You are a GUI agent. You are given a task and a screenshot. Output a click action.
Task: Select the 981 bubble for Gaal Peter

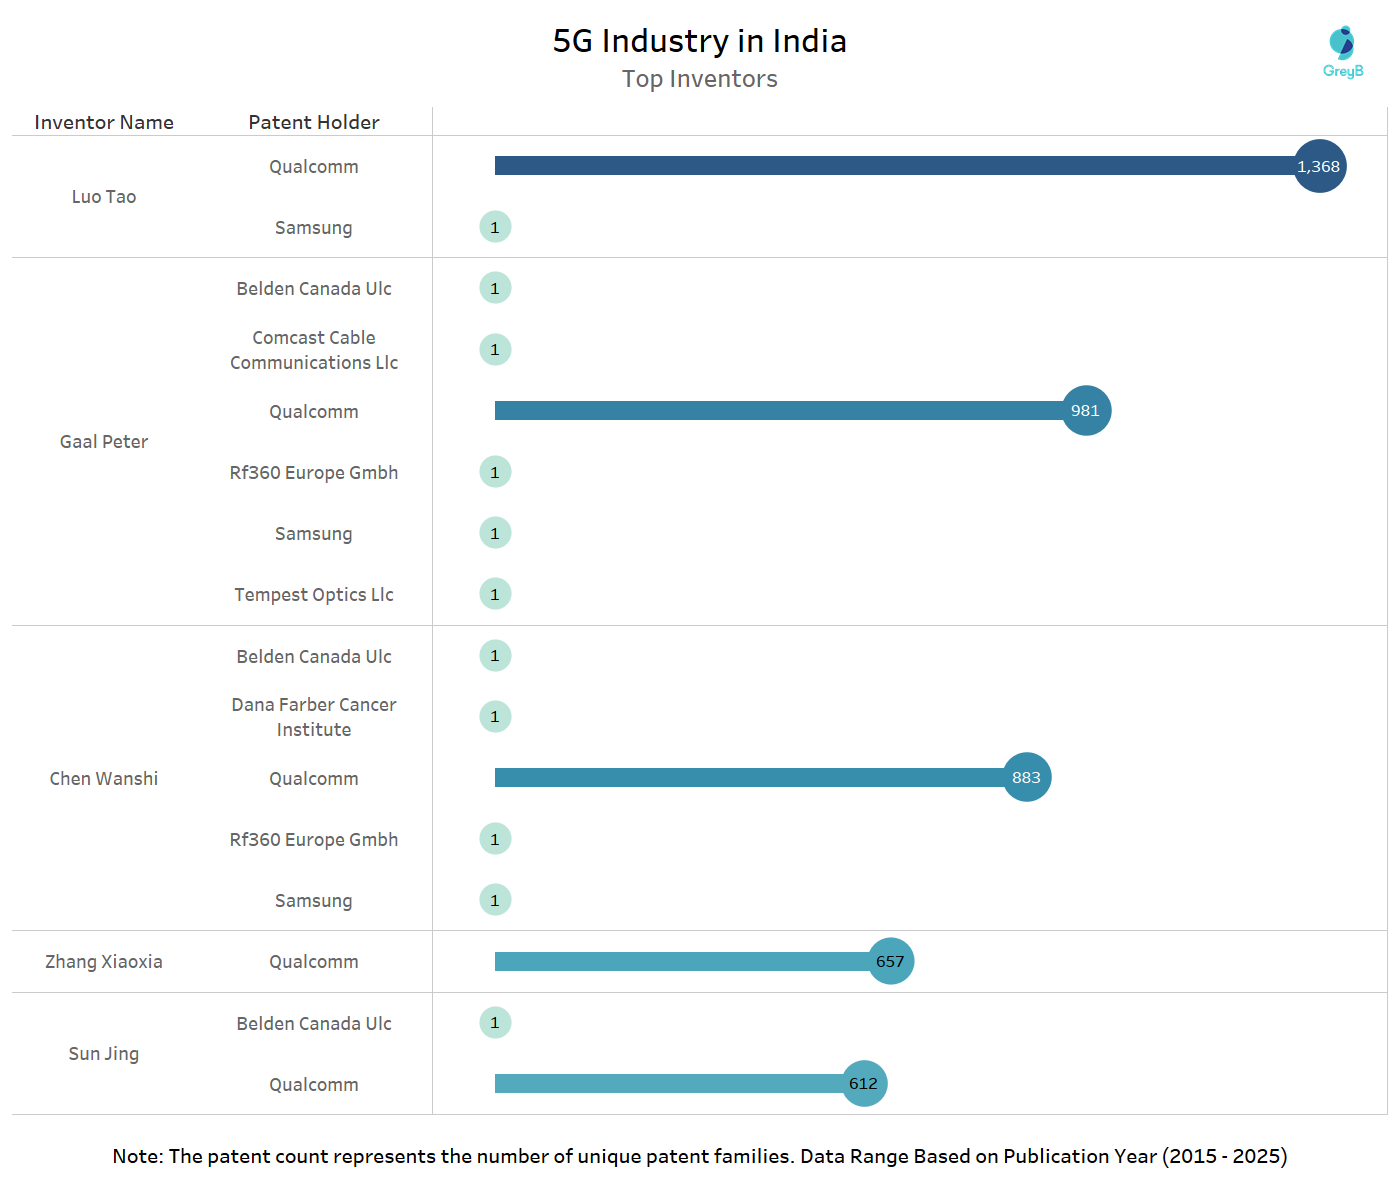click(1086, 410)
